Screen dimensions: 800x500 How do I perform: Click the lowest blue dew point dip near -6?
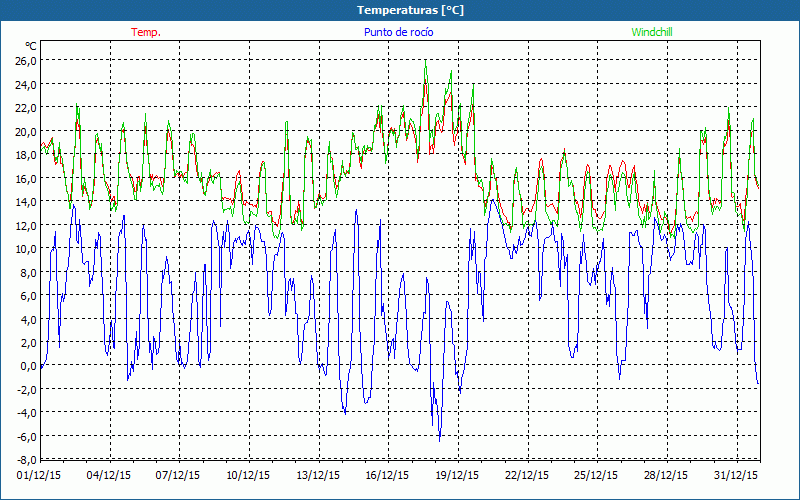(x=439, y=440)
